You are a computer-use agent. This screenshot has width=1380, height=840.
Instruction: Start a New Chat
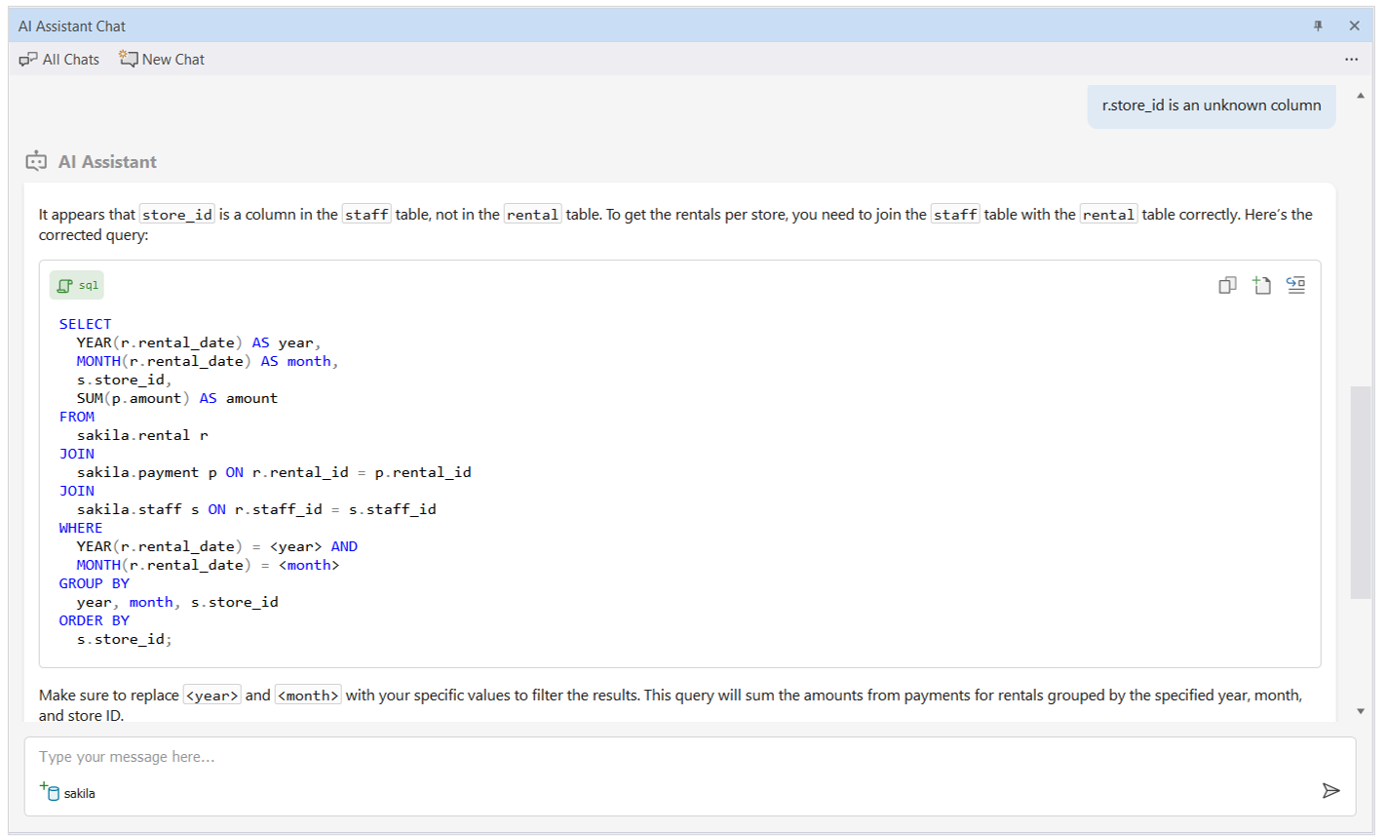click(x=162, y=59)
